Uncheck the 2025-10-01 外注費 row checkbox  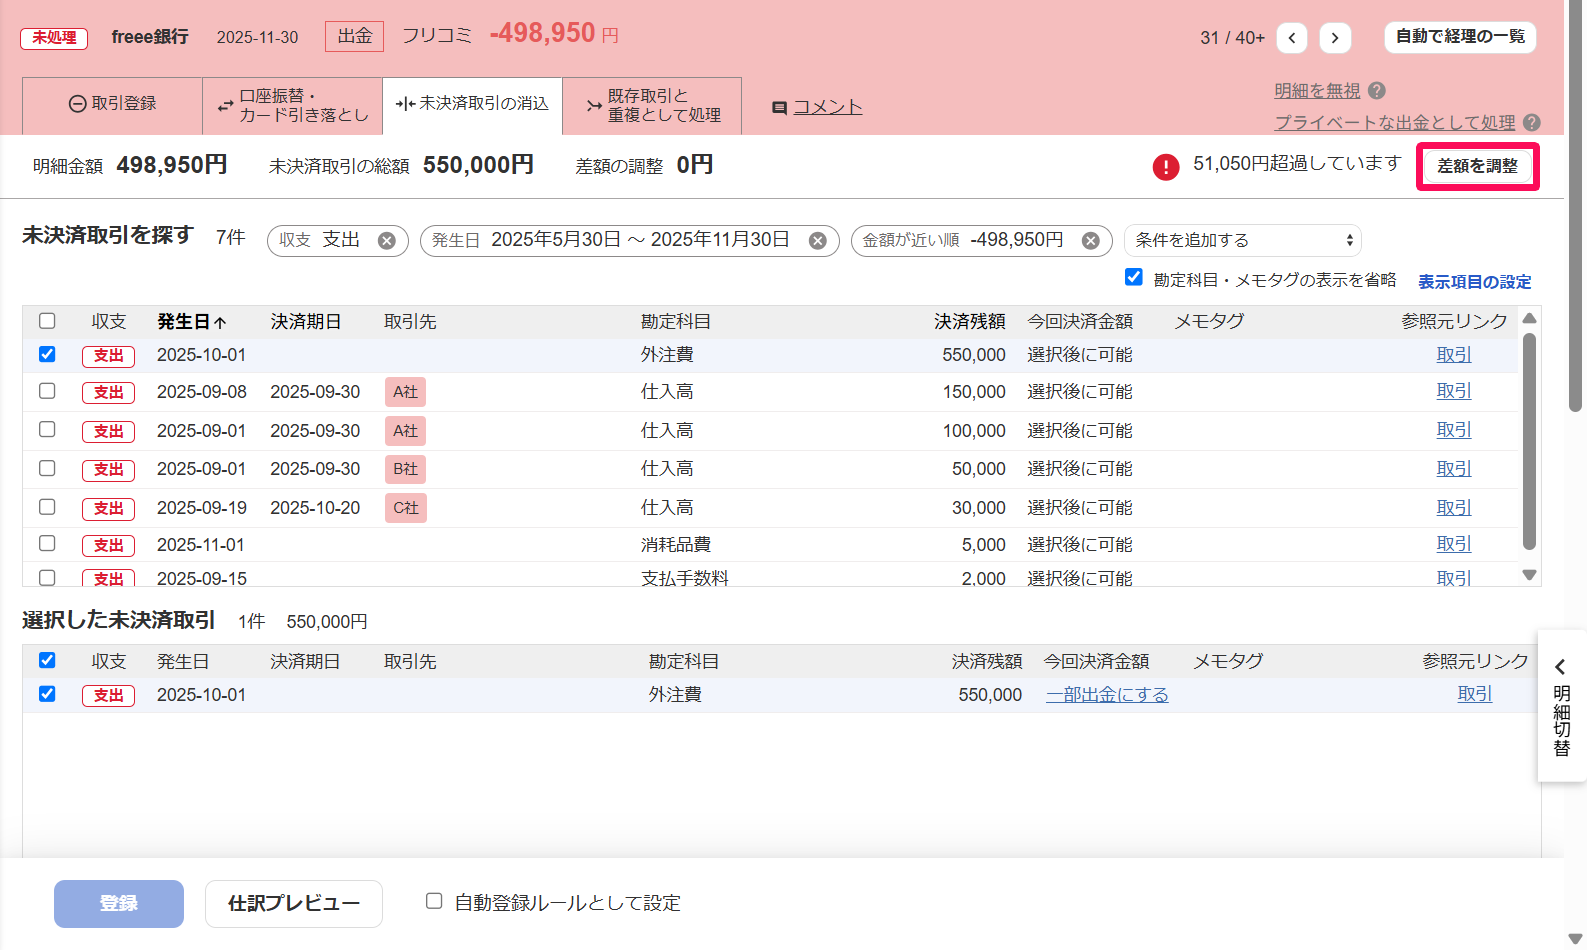pos(47,354)
